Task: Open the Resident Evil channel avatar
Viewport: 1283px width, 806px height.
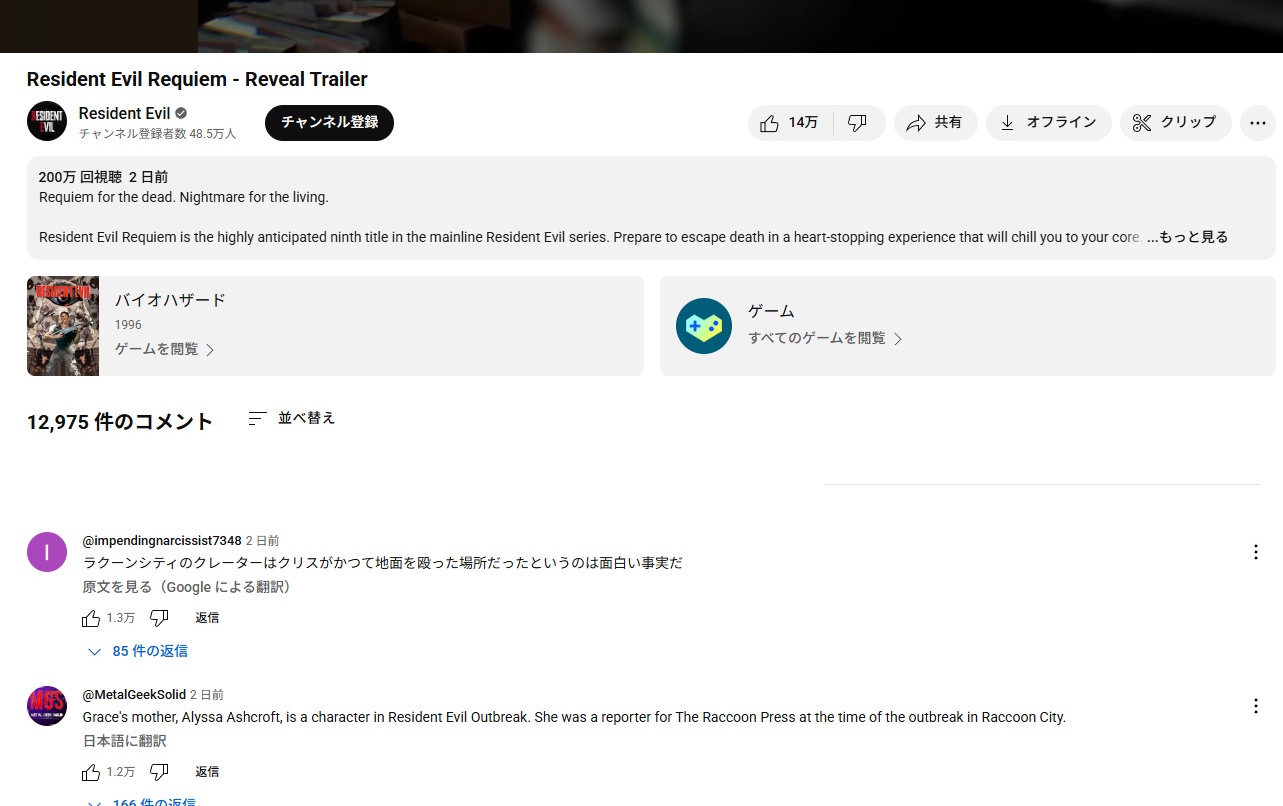Action: pos(47,121)
